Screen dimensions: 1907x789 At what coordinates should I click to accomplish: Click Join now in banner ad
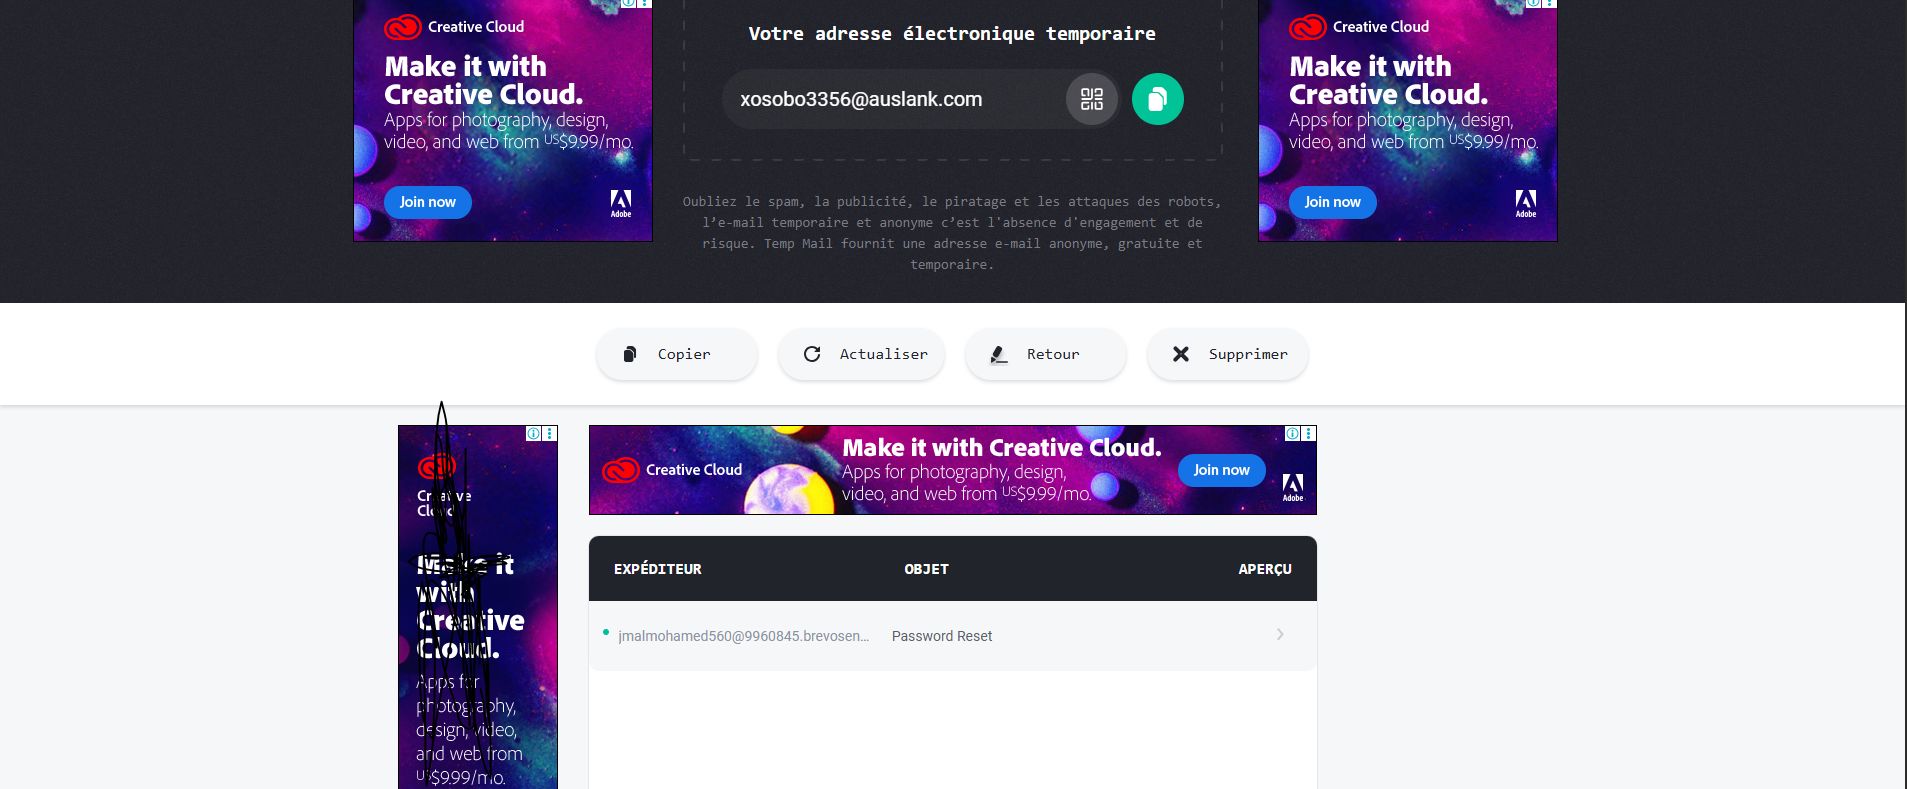click(1222, 470)
